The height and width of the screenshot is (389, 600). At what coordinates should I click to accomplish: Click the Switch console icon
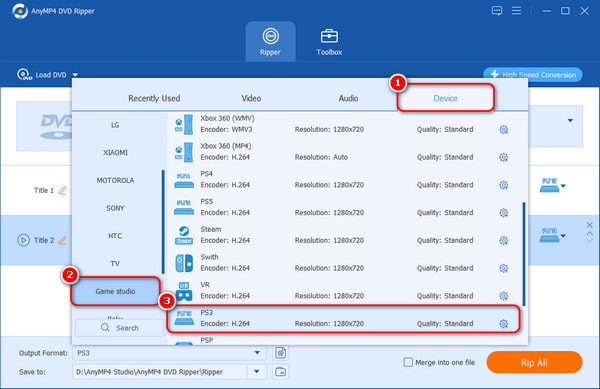[x=184, y=263]
